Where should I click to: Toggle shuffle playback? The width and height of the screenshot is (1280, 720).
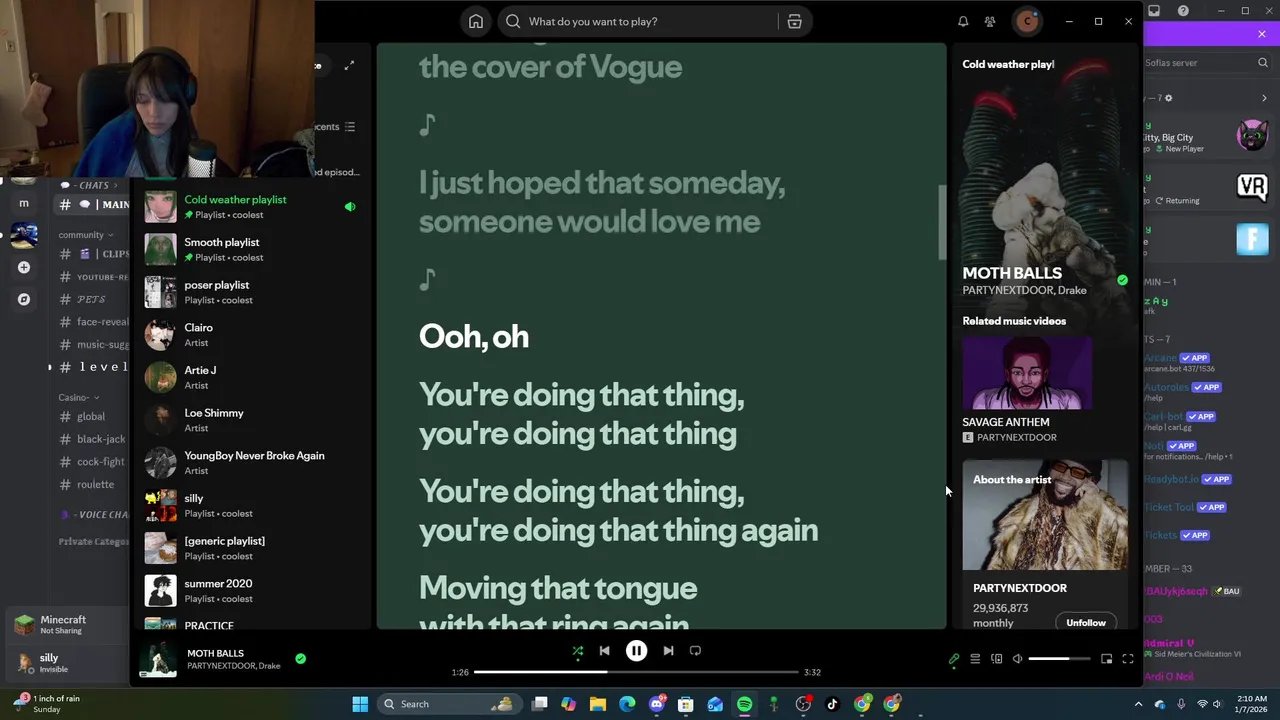tap(577, 651)
